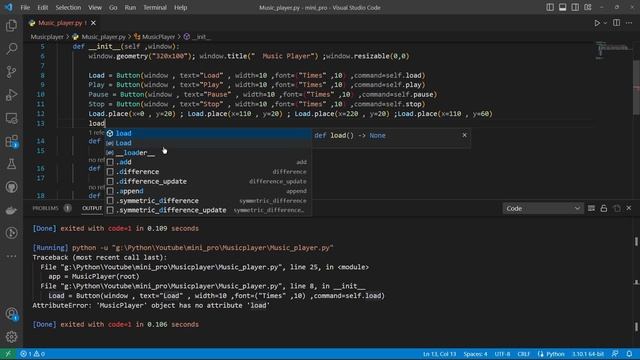Open the Search view in activity bar
This screenshot has height=360, width=640.
11,49
